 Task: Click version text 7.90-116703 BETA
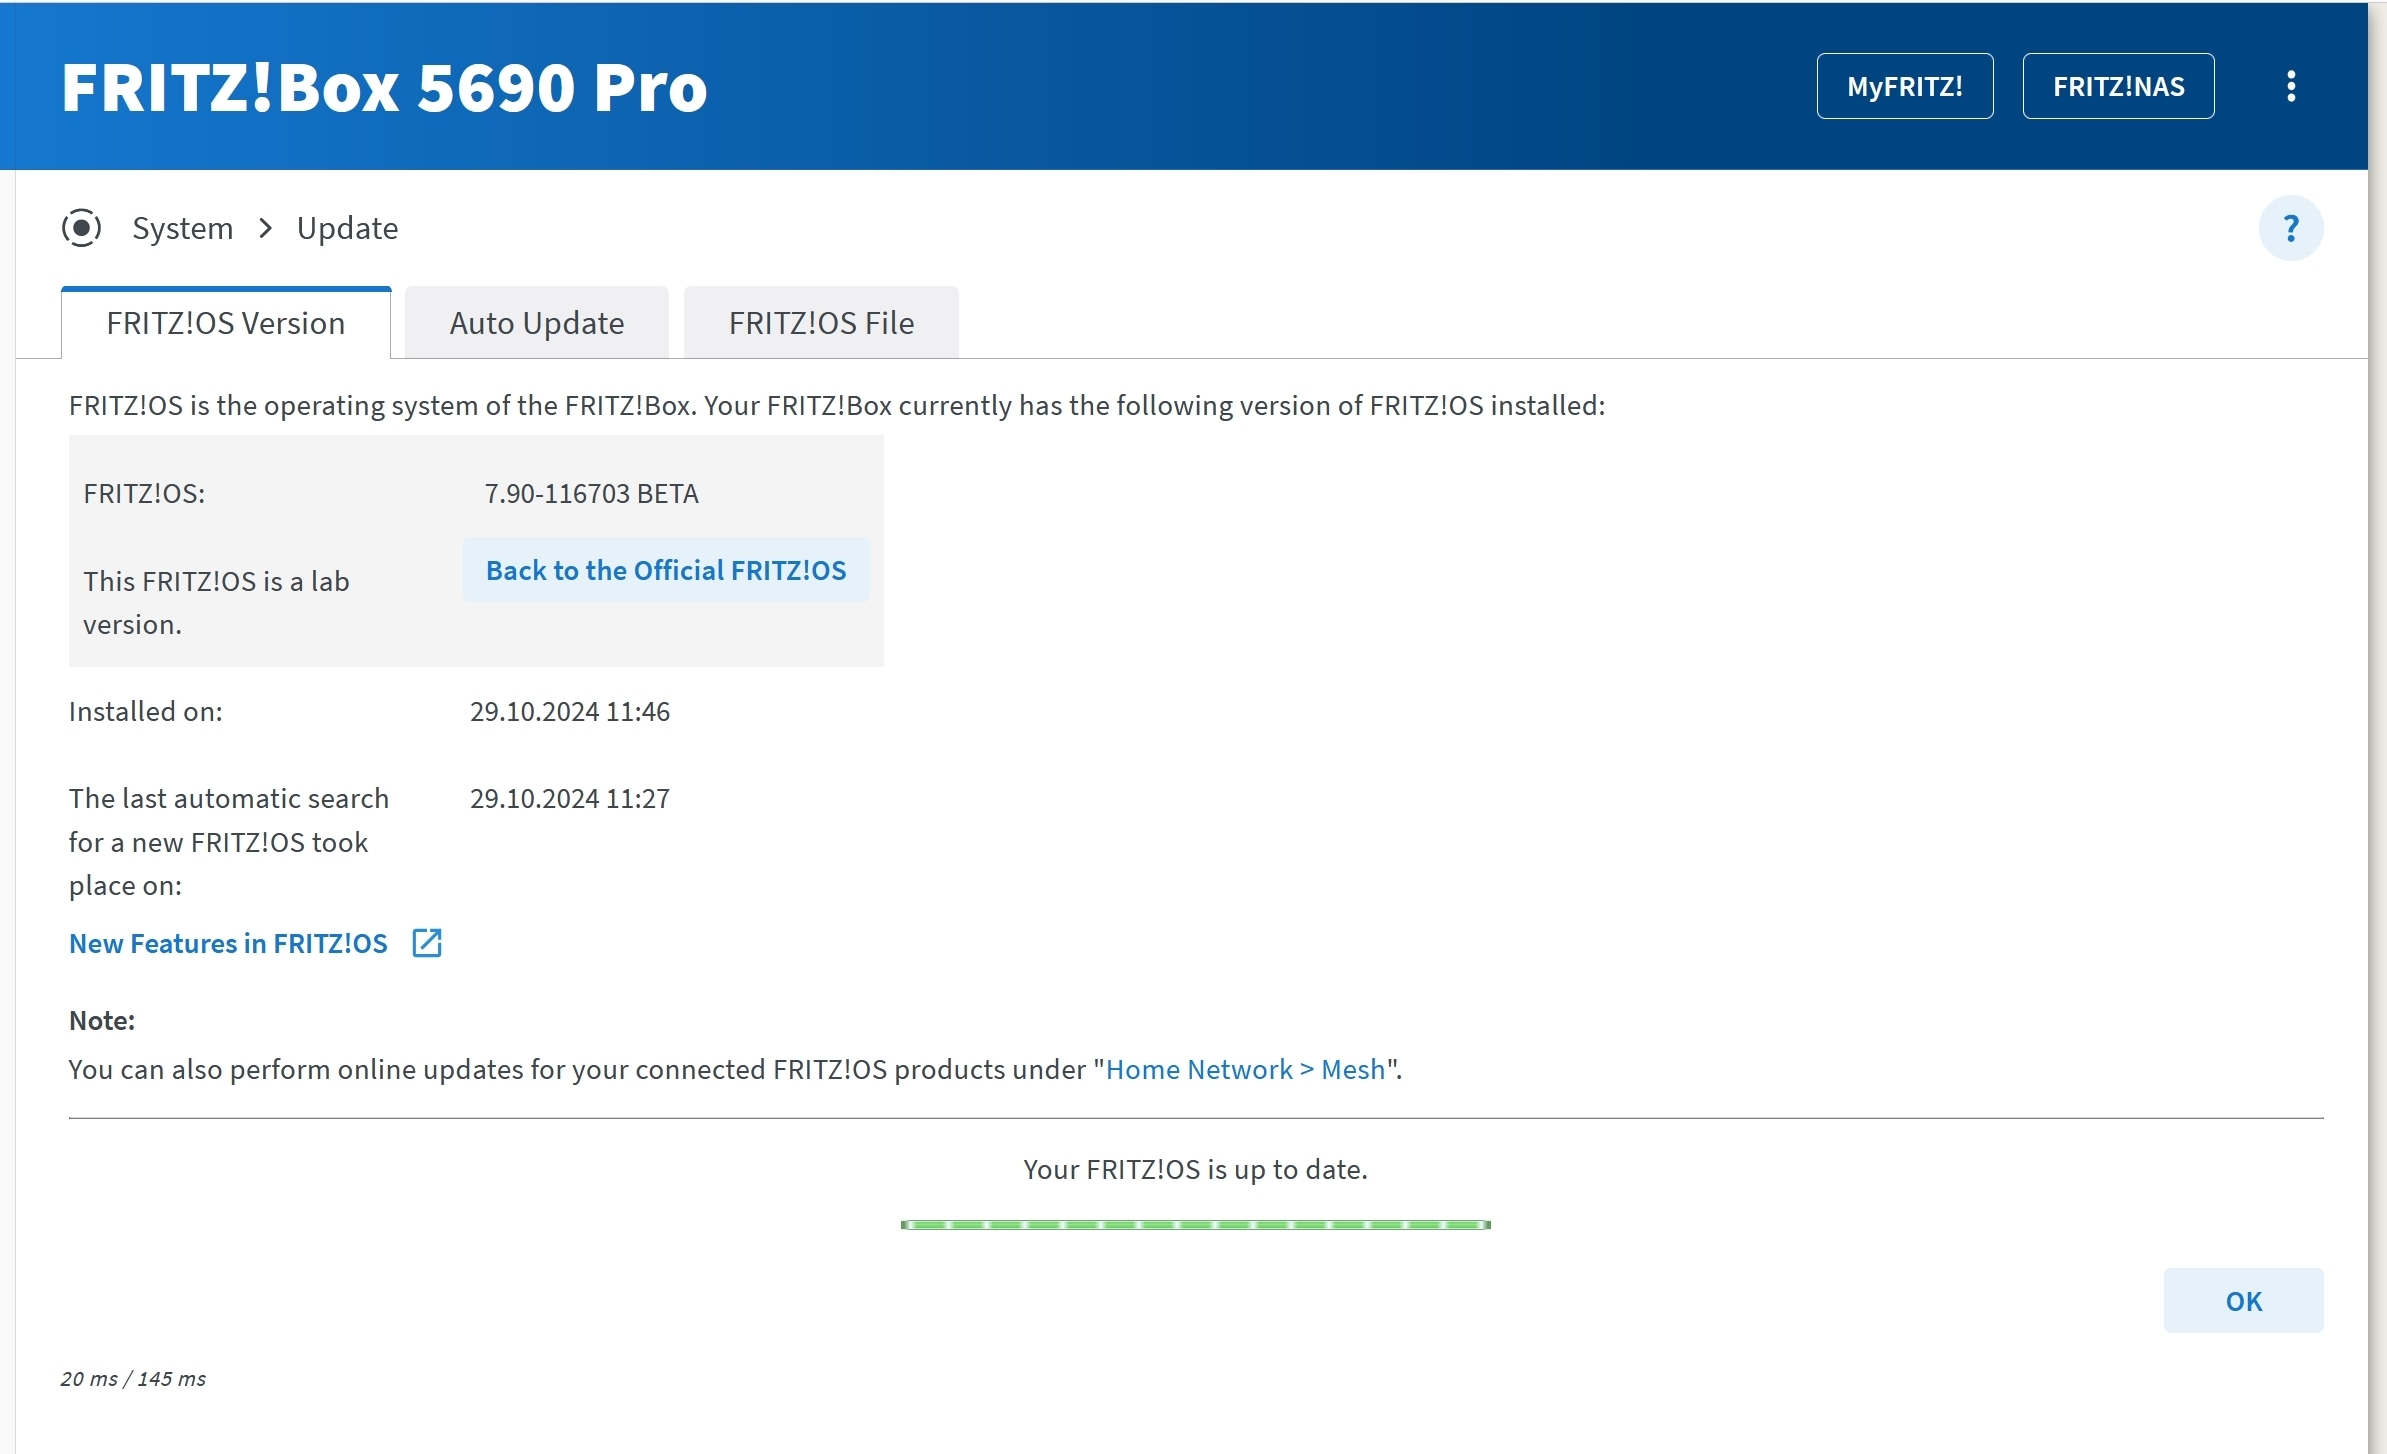[591, 493]
